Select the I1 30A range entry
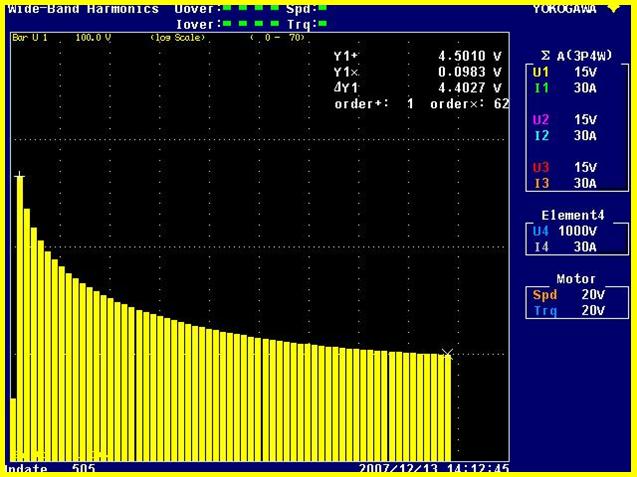 [565, 88]
